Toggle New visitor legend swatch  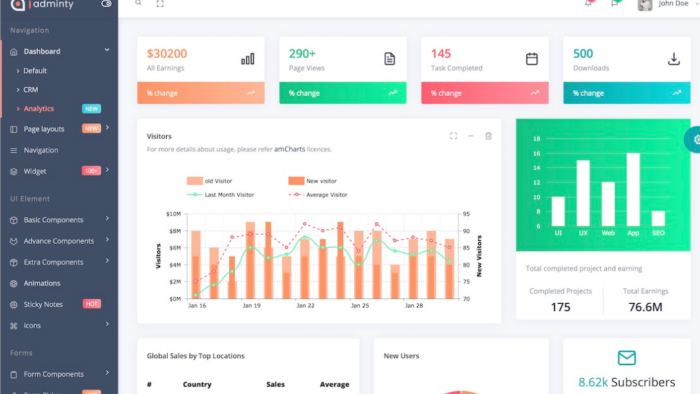[296, 181]
